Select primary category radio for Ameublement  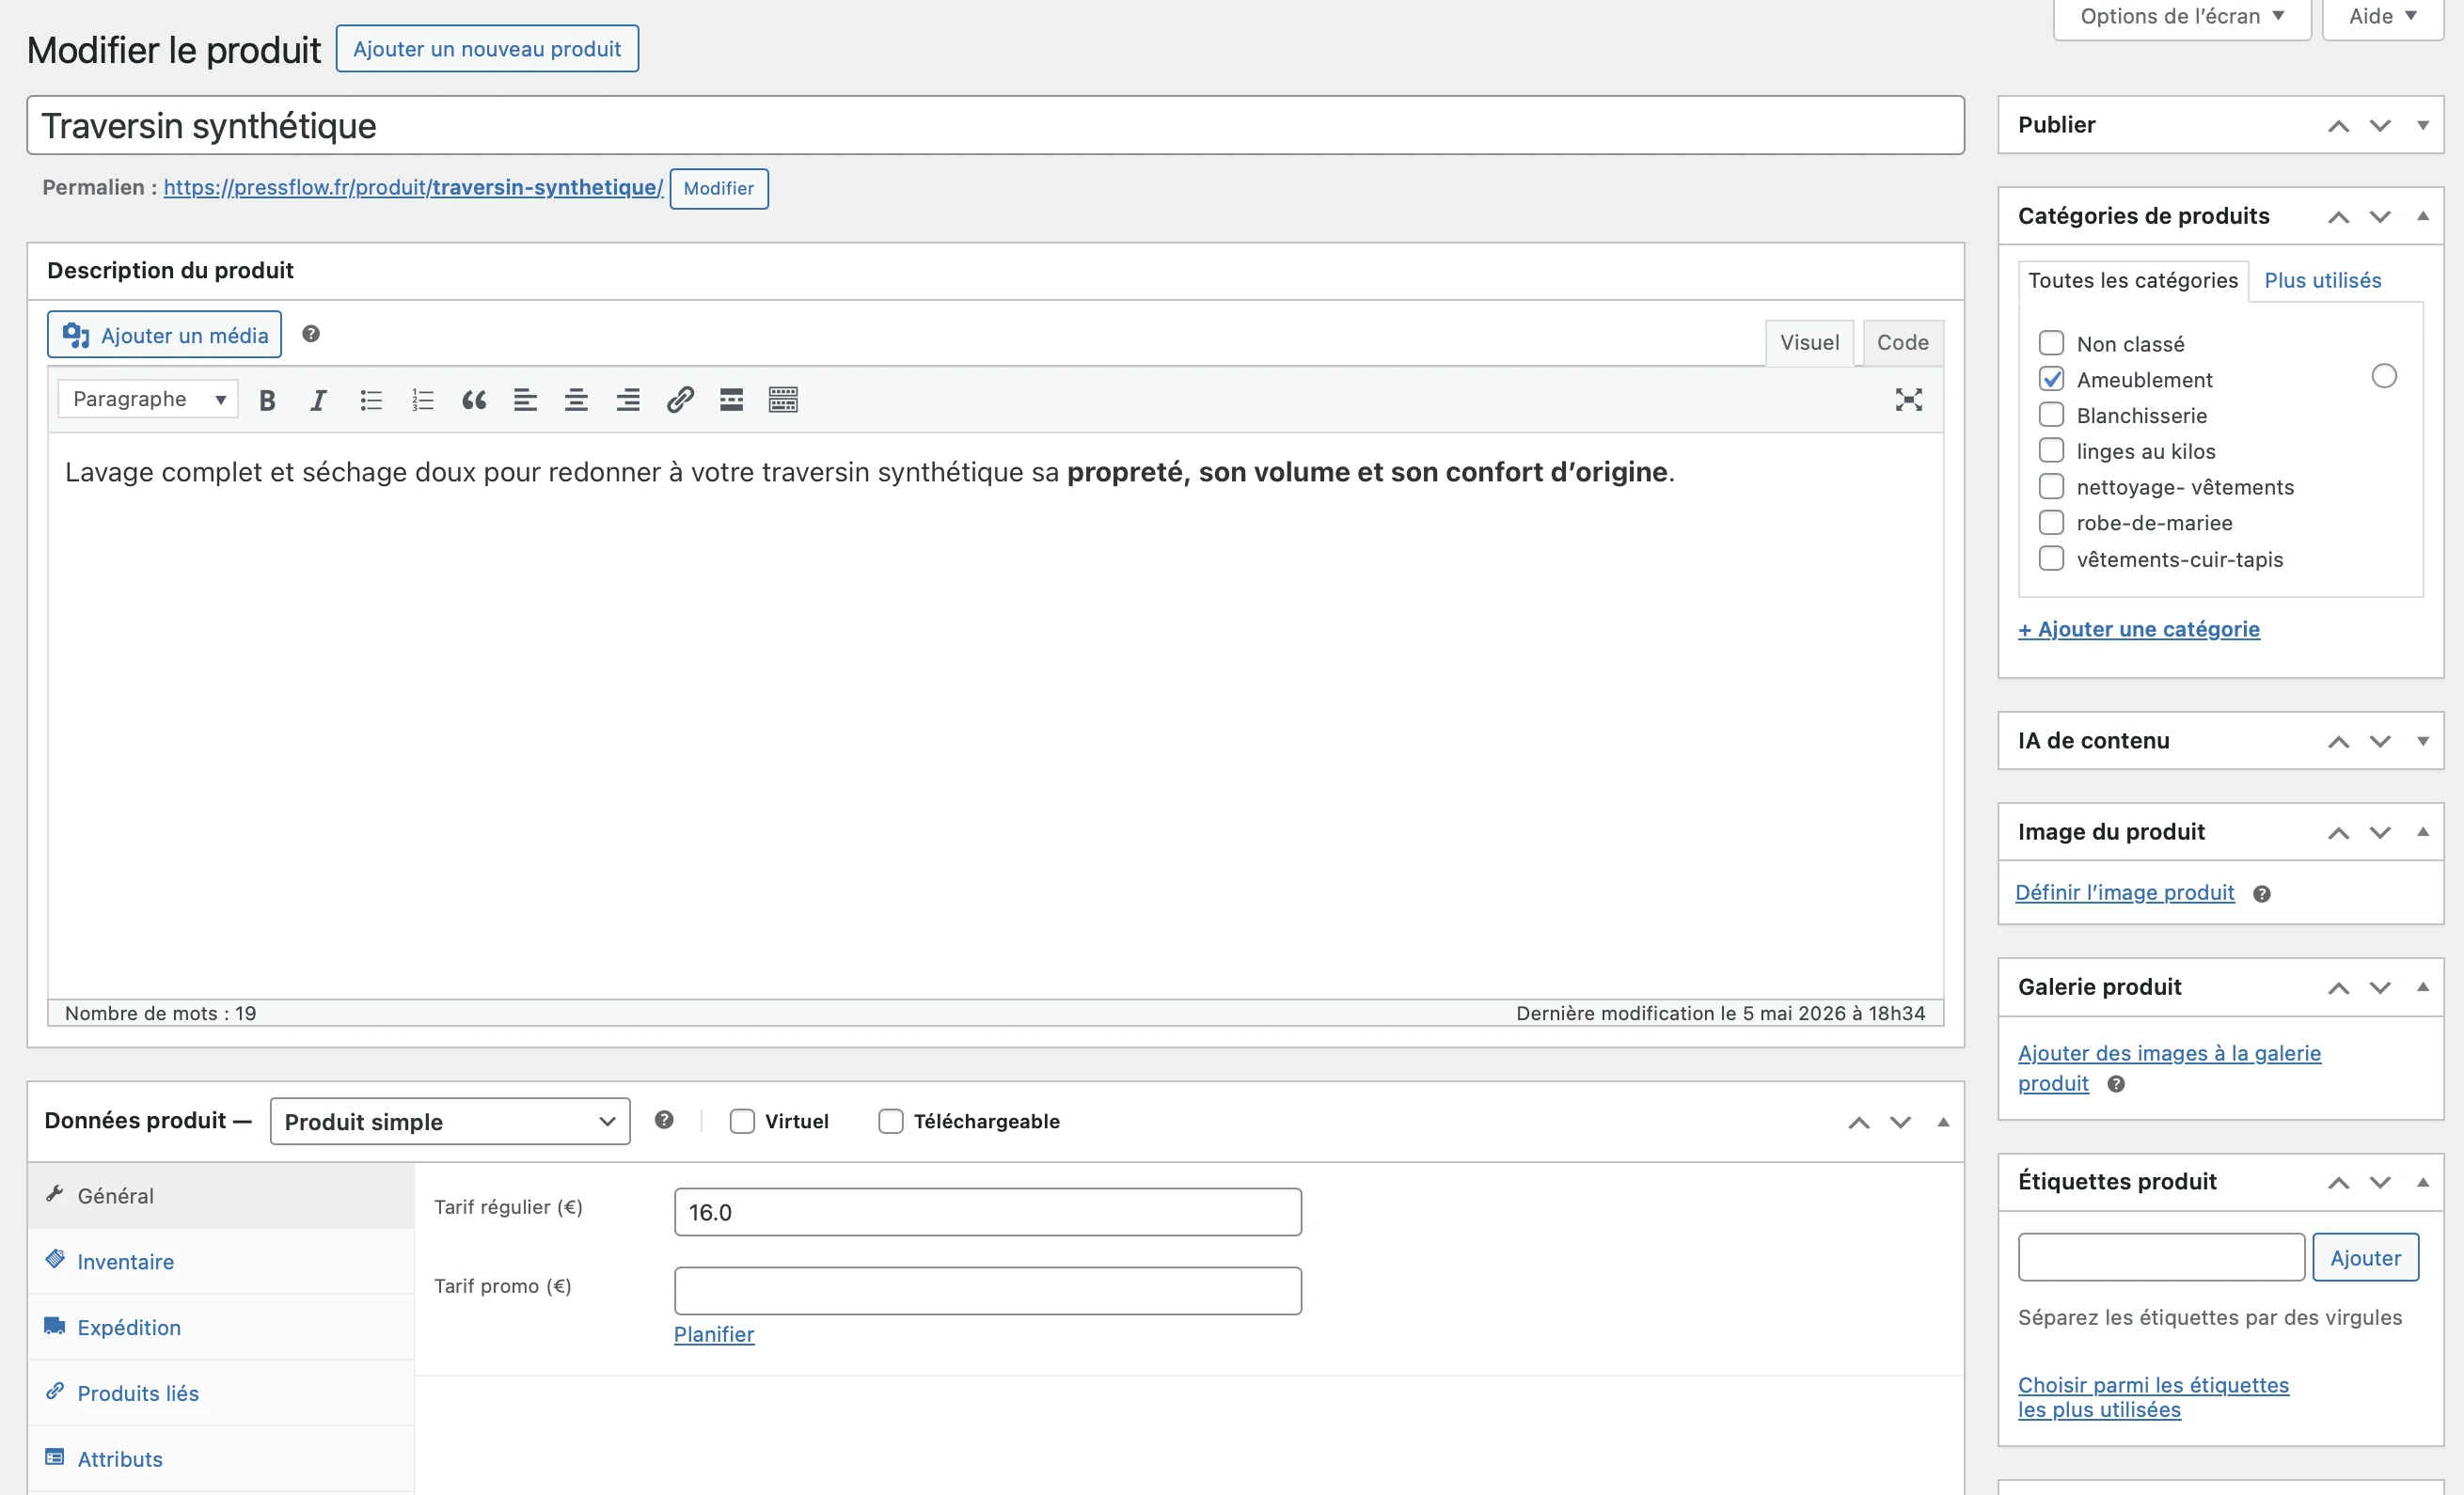point(2384,376)
